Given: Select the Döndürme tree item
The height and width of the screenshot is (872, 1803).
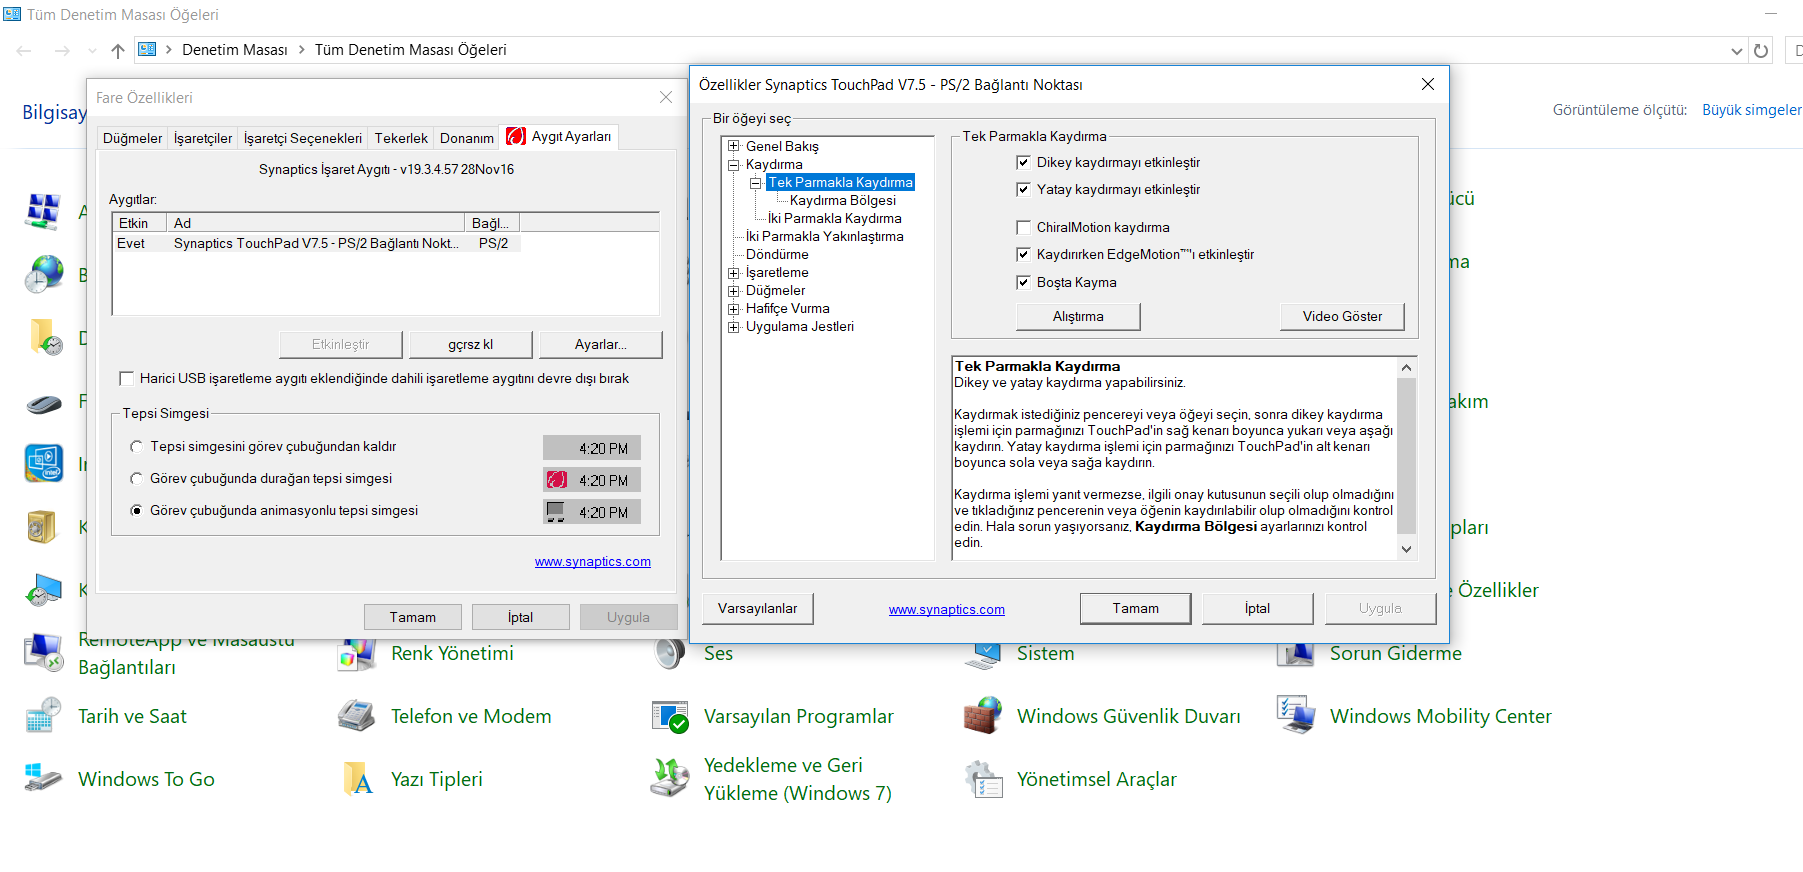Looking at the screenshot, I should [777, 254].
